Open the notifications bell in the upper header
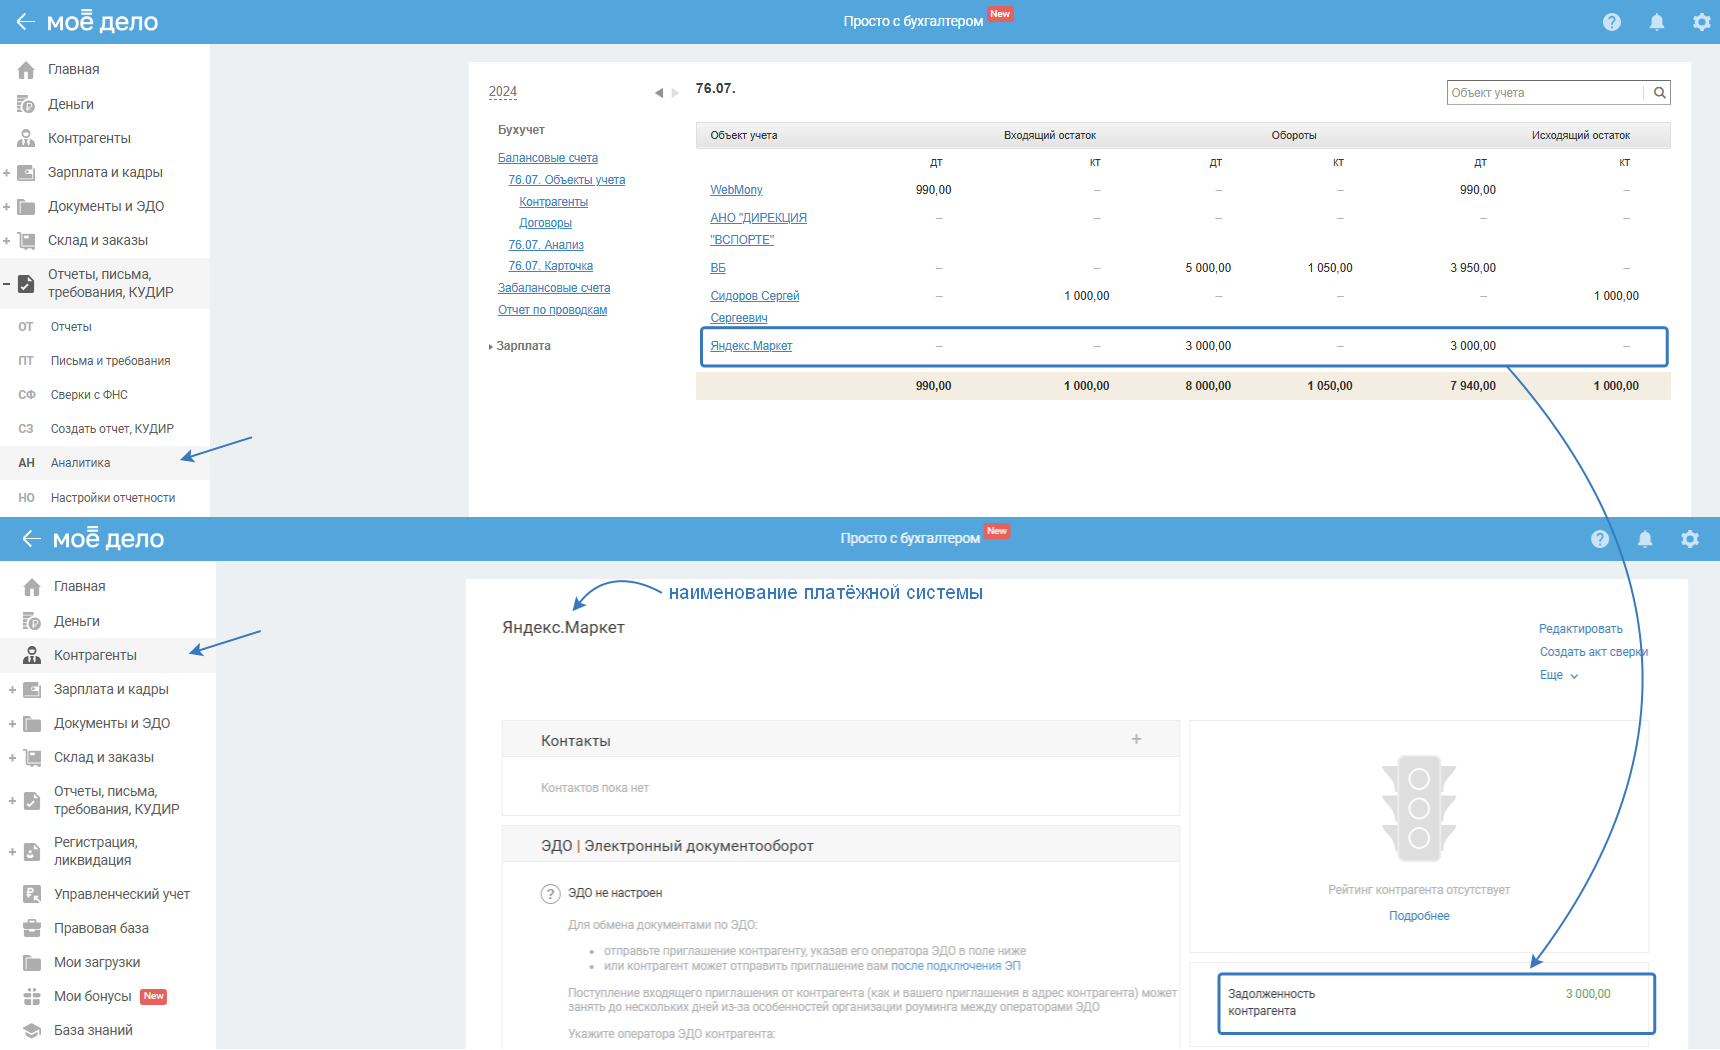Viewport: 1720px width, 1050px height. click(x=1657, y=22)
